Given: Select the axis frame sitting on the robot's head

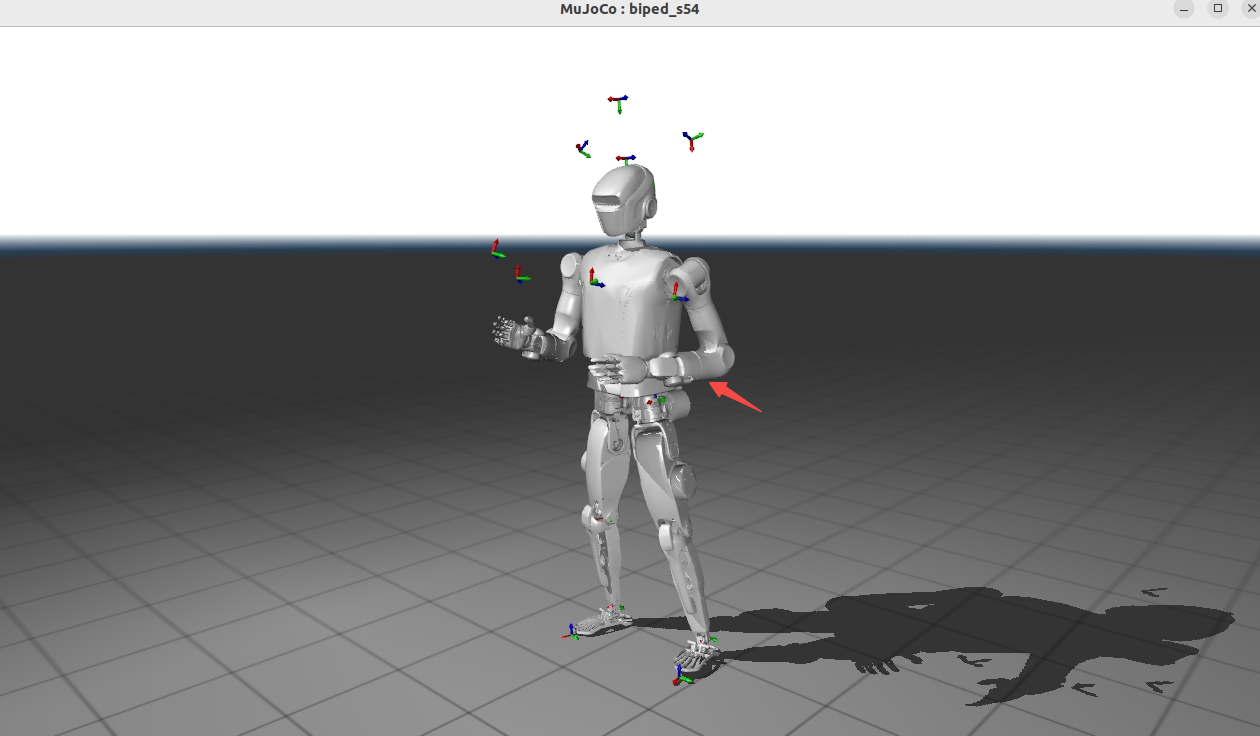Looking at the screenshot, I should click(625, 159).
